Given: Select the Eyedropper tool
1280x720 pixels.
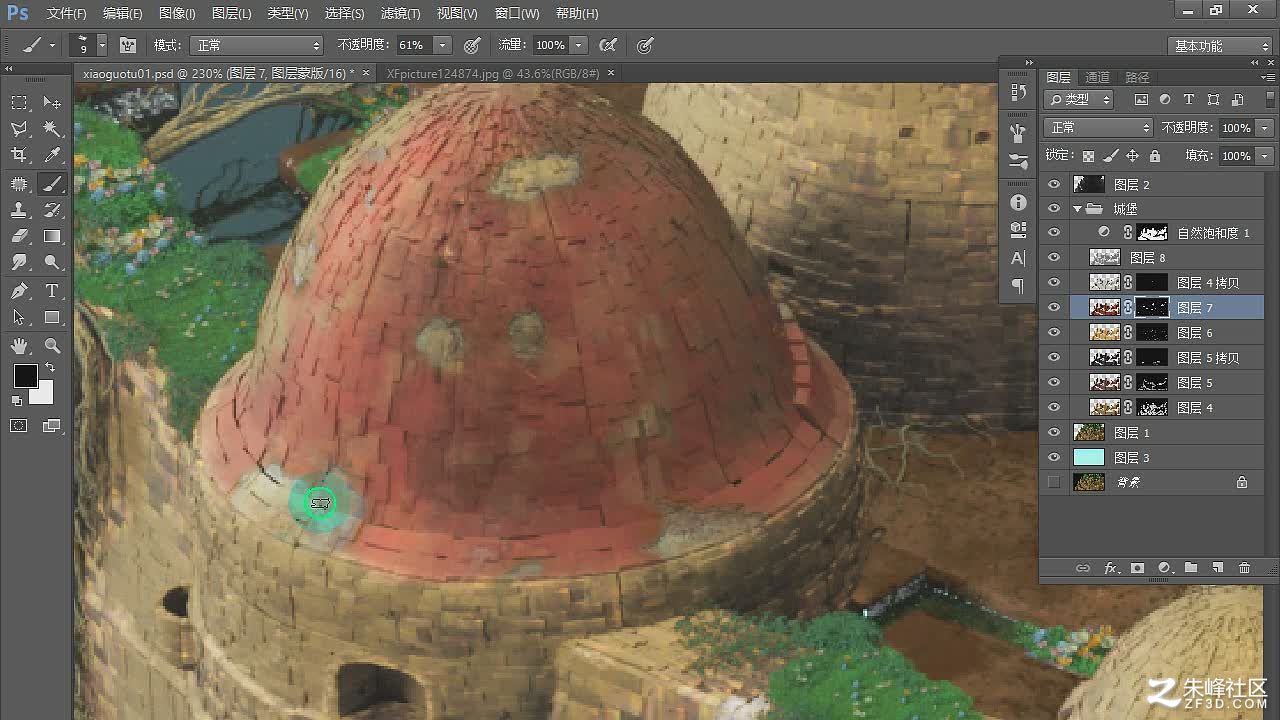Looking at the screenshot, I should [52, 155].
